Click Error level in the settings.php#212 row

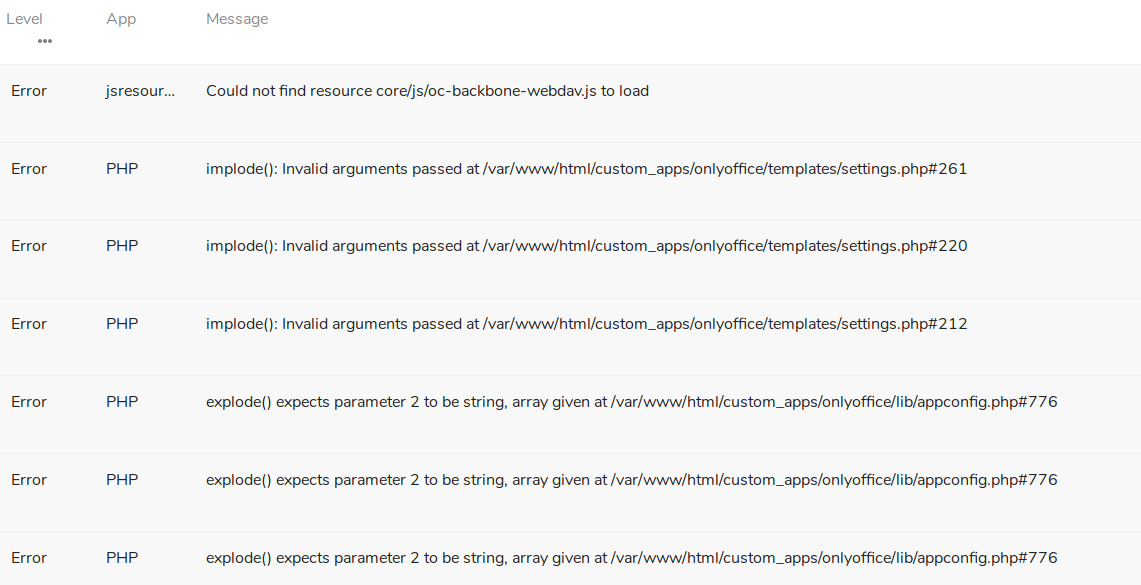(x=29, y=324)
